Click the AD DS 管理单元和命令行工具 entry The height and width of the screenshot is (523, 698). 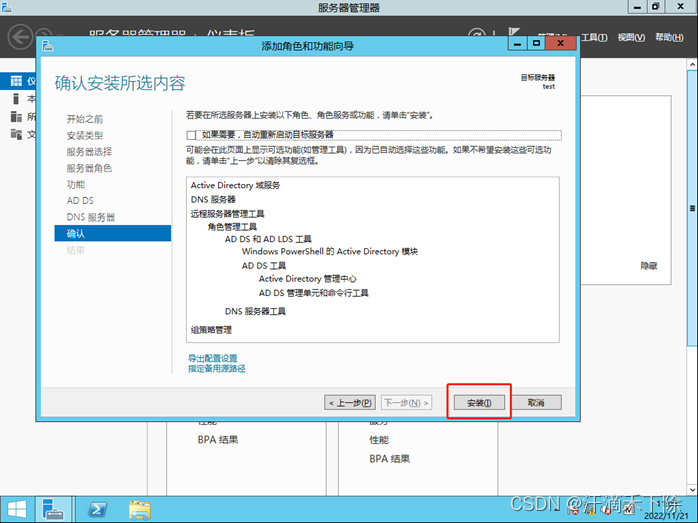(x=313, y=293)
